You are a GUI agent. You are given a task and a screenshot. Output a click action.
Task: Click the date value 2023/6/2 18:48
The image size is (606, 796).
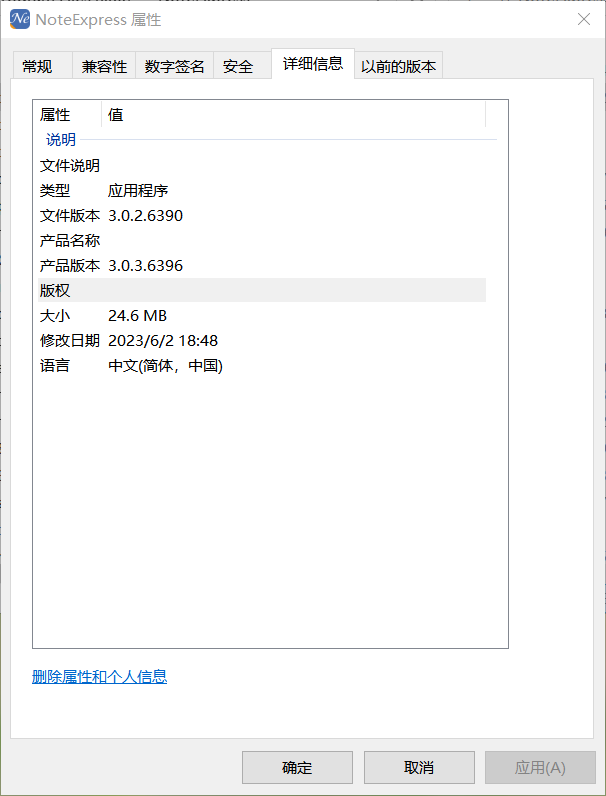(x=163, y=341)
